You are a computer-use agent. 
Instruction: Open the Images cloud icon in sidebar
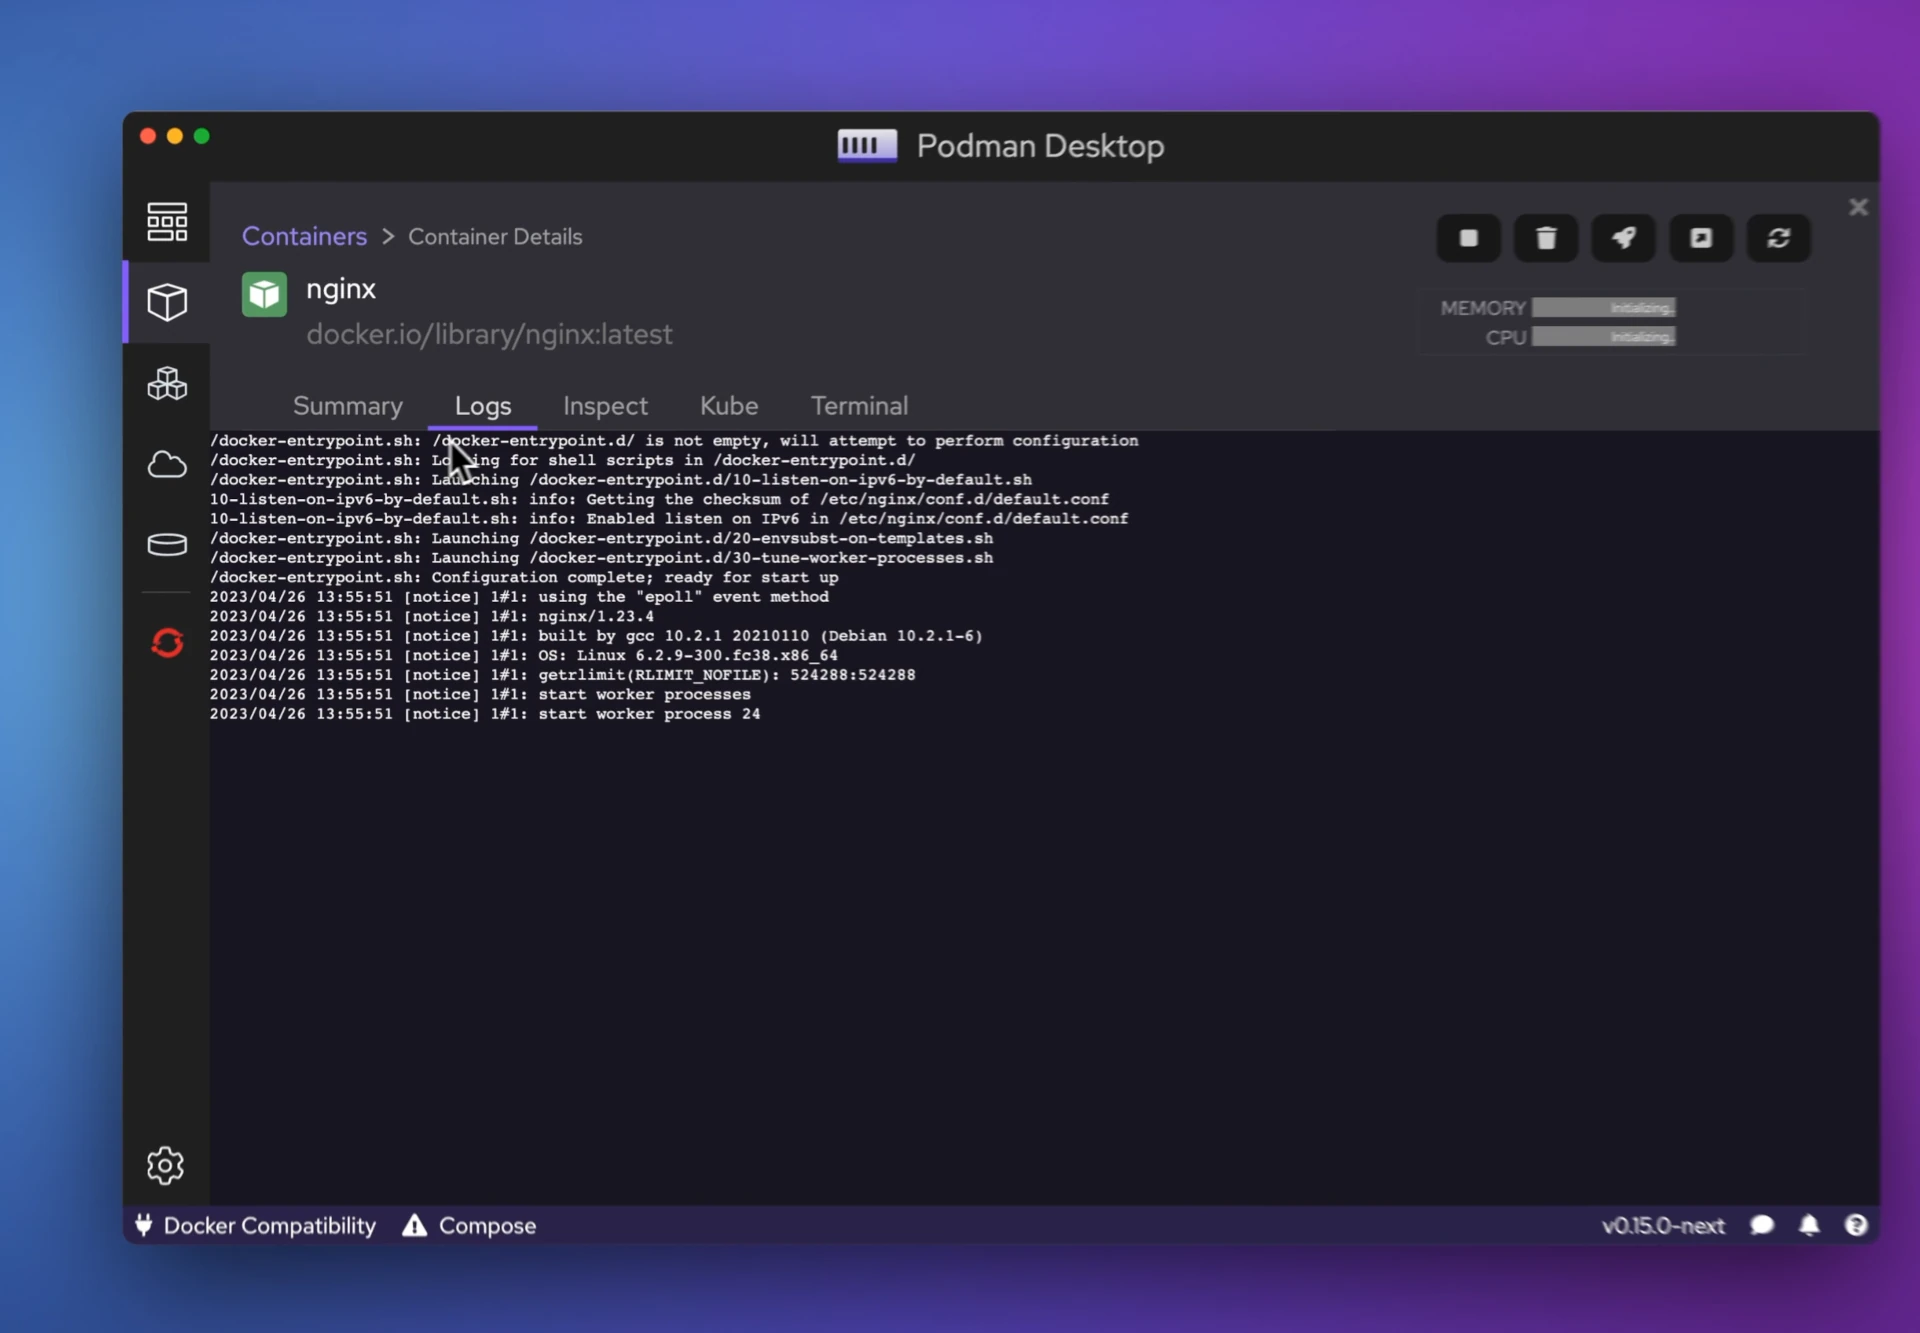[x=167, y=464]
